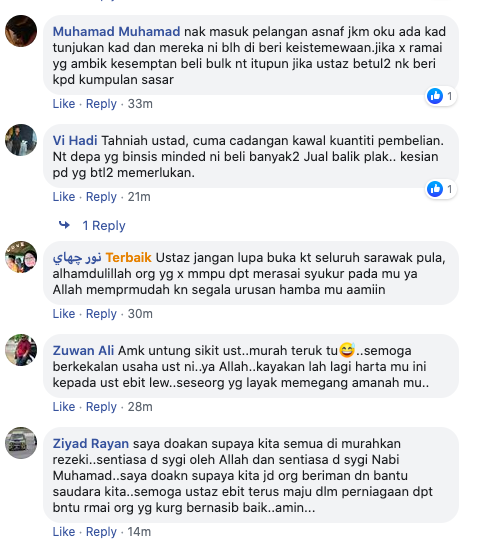Click the reply arrow icon beside 1 Reply
Image resolution: width=492 pixels, height=542 pixels.
[64, 225]
